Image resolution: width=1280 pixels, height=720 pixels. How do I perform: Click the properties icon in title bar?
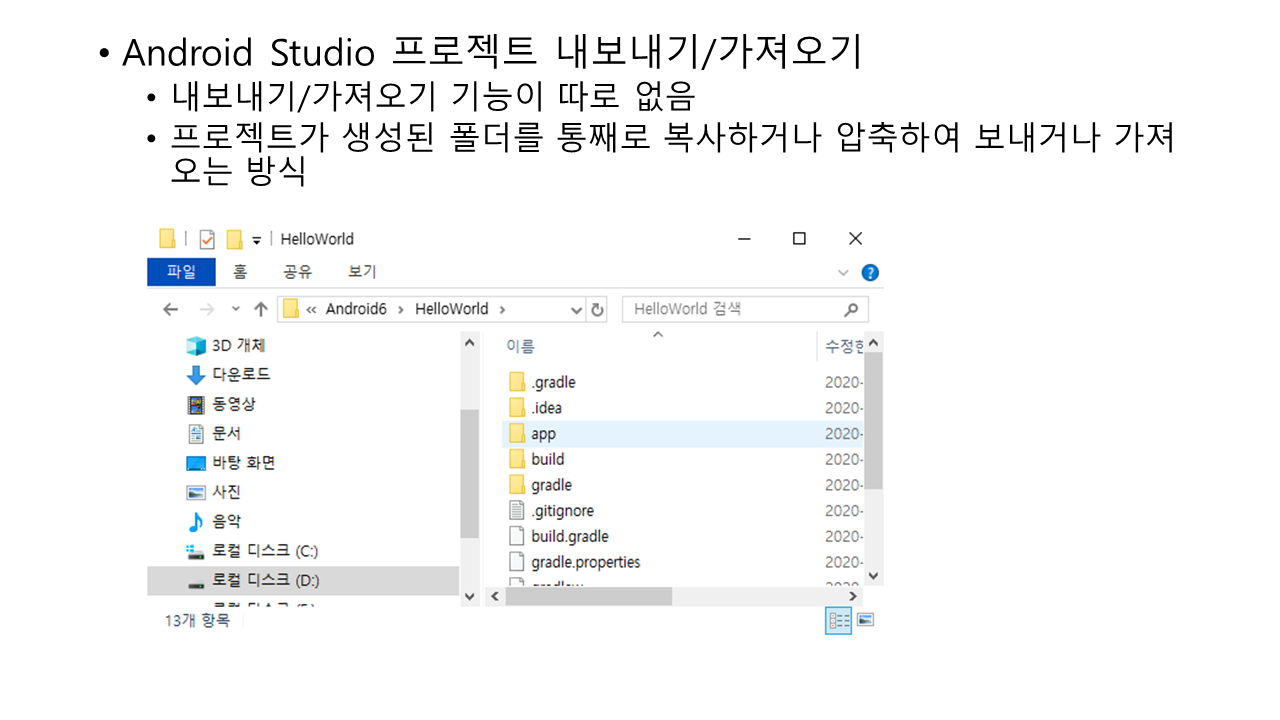[x=207, y=239]
